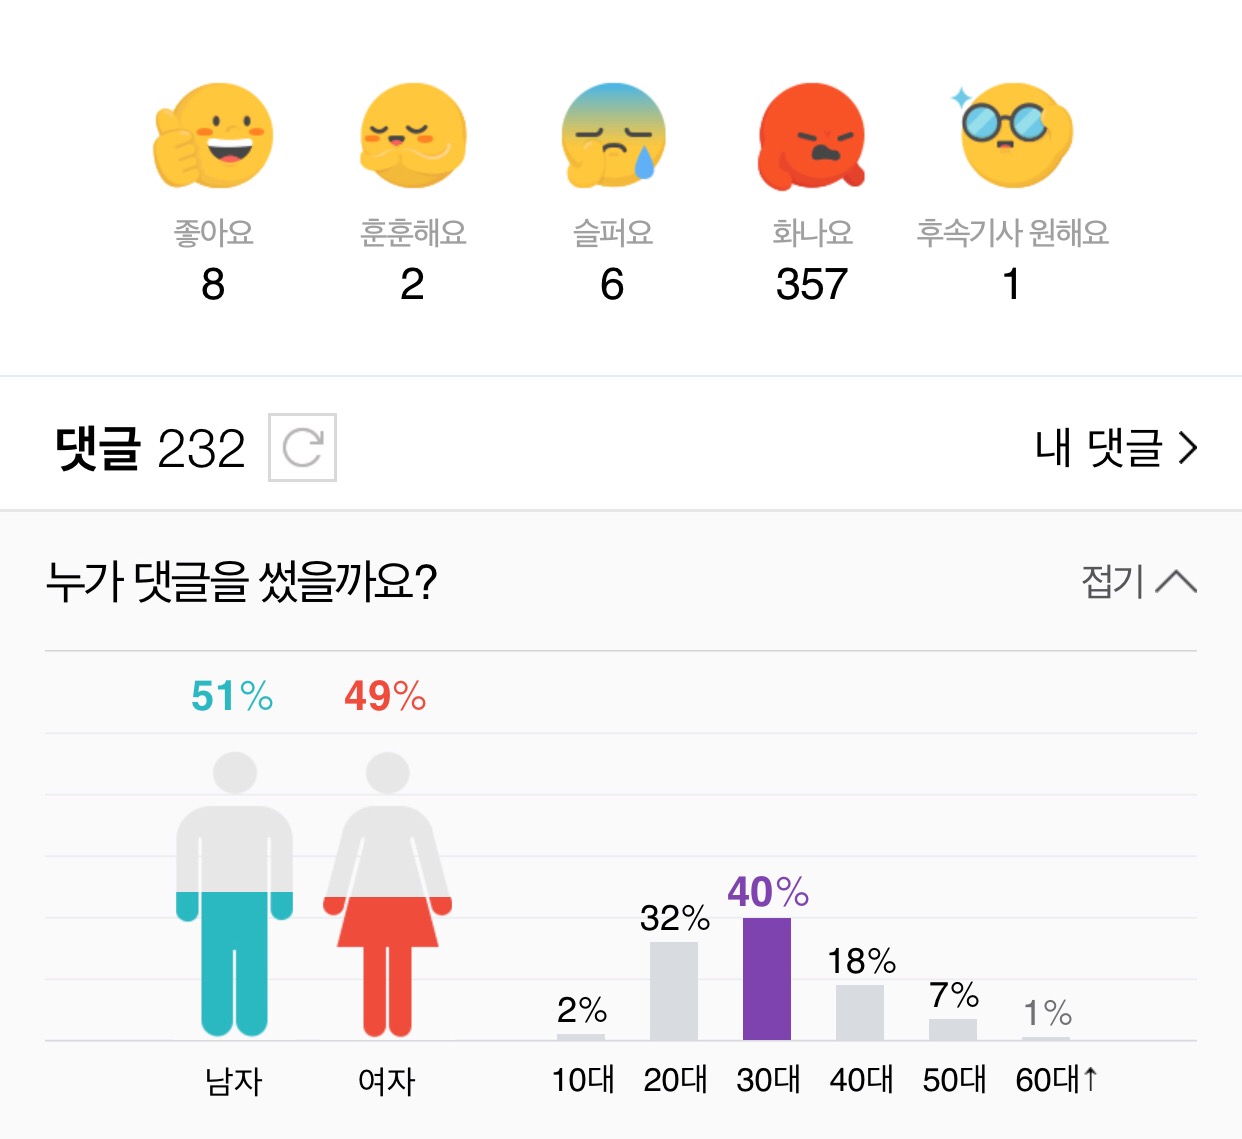Click the 화나요 count 357

click(811, 285)
